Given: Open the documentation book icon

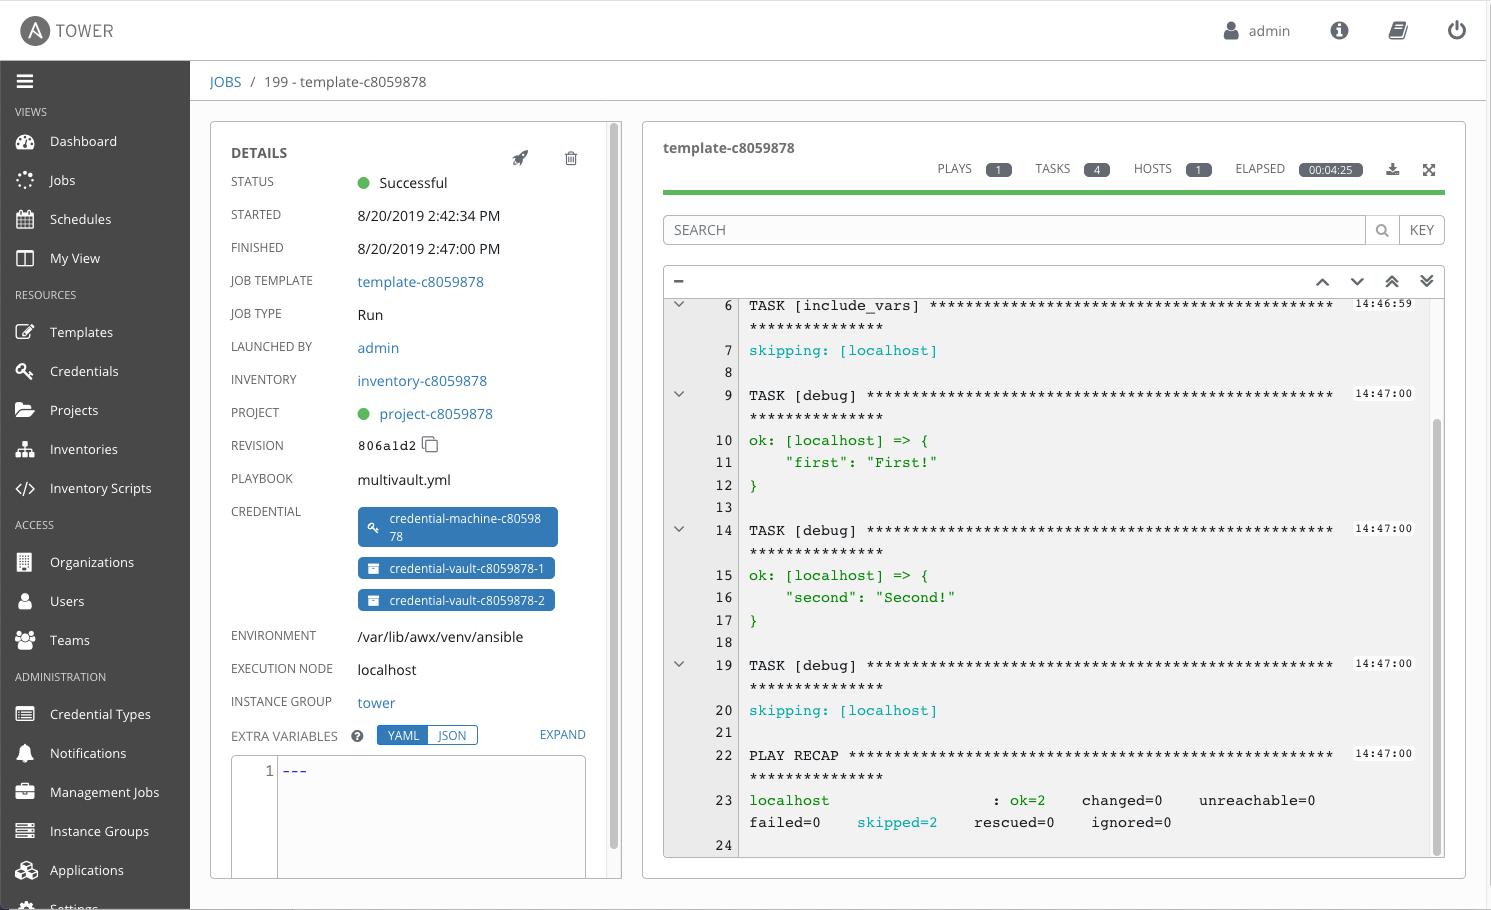Looking at the screenshot, I should 1398,31.
